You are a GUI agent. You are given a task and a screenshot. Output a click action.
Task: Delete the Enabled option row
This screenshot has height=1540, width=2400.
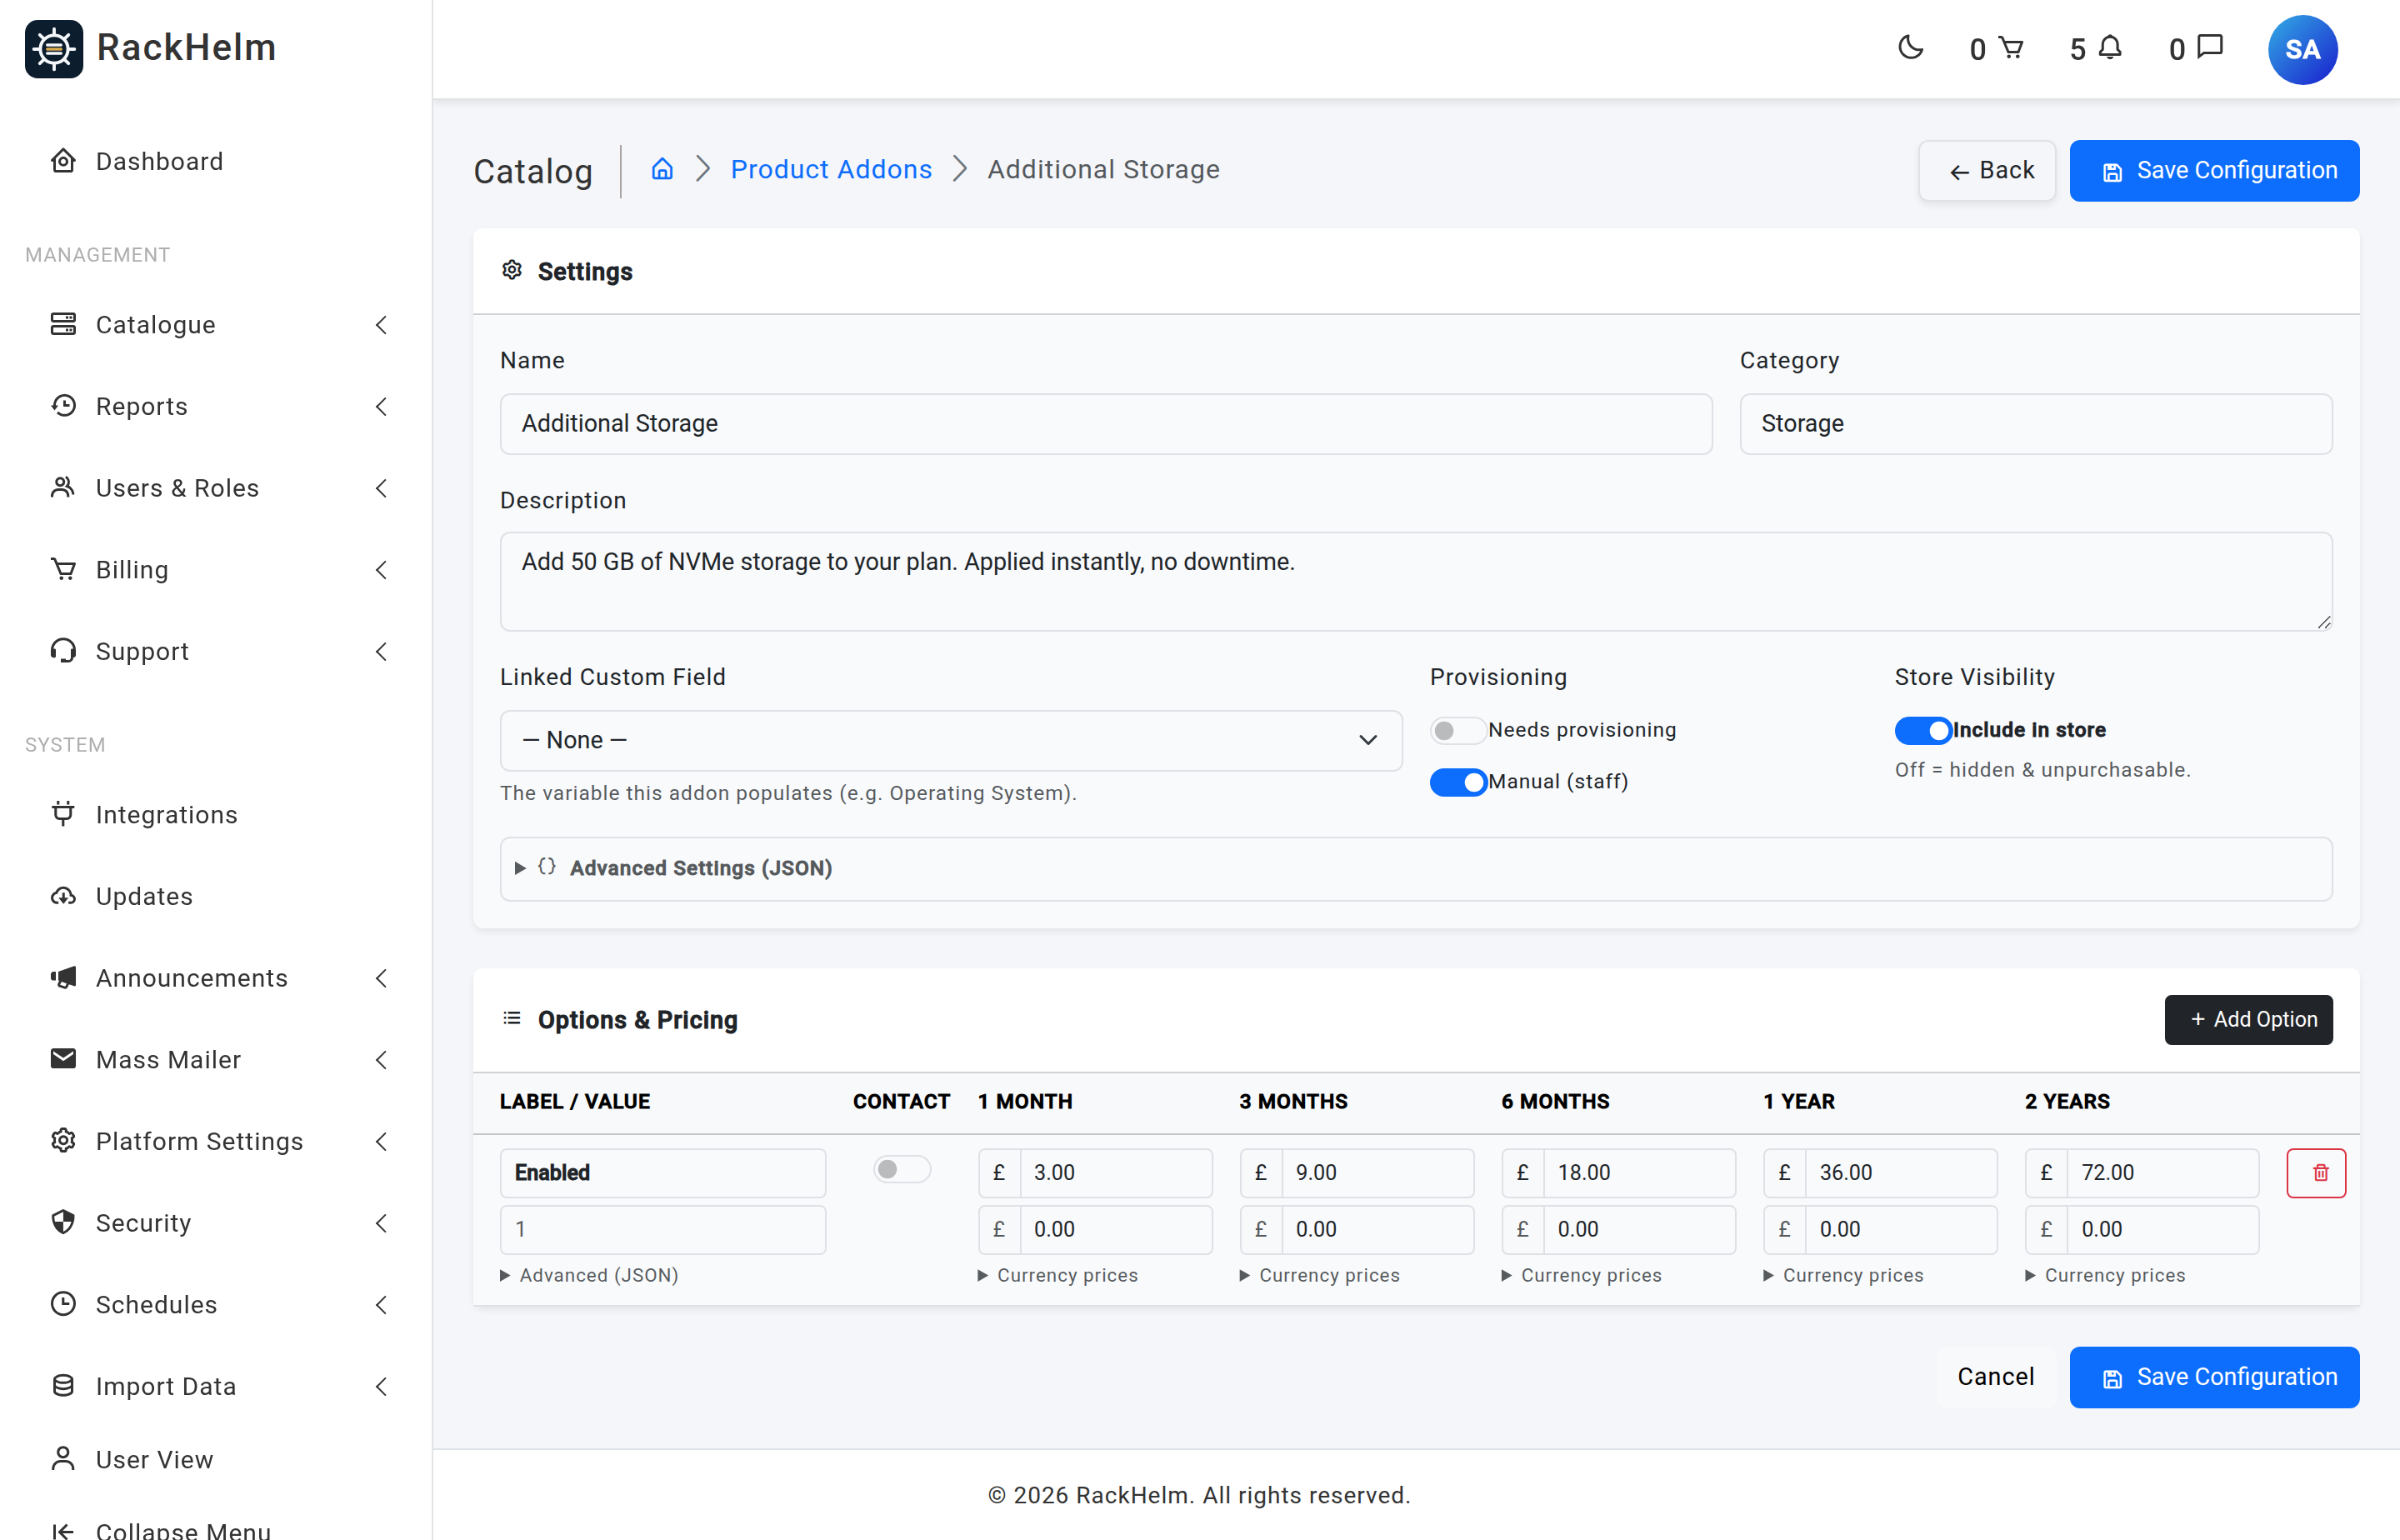click(x=2316, y=1172)
